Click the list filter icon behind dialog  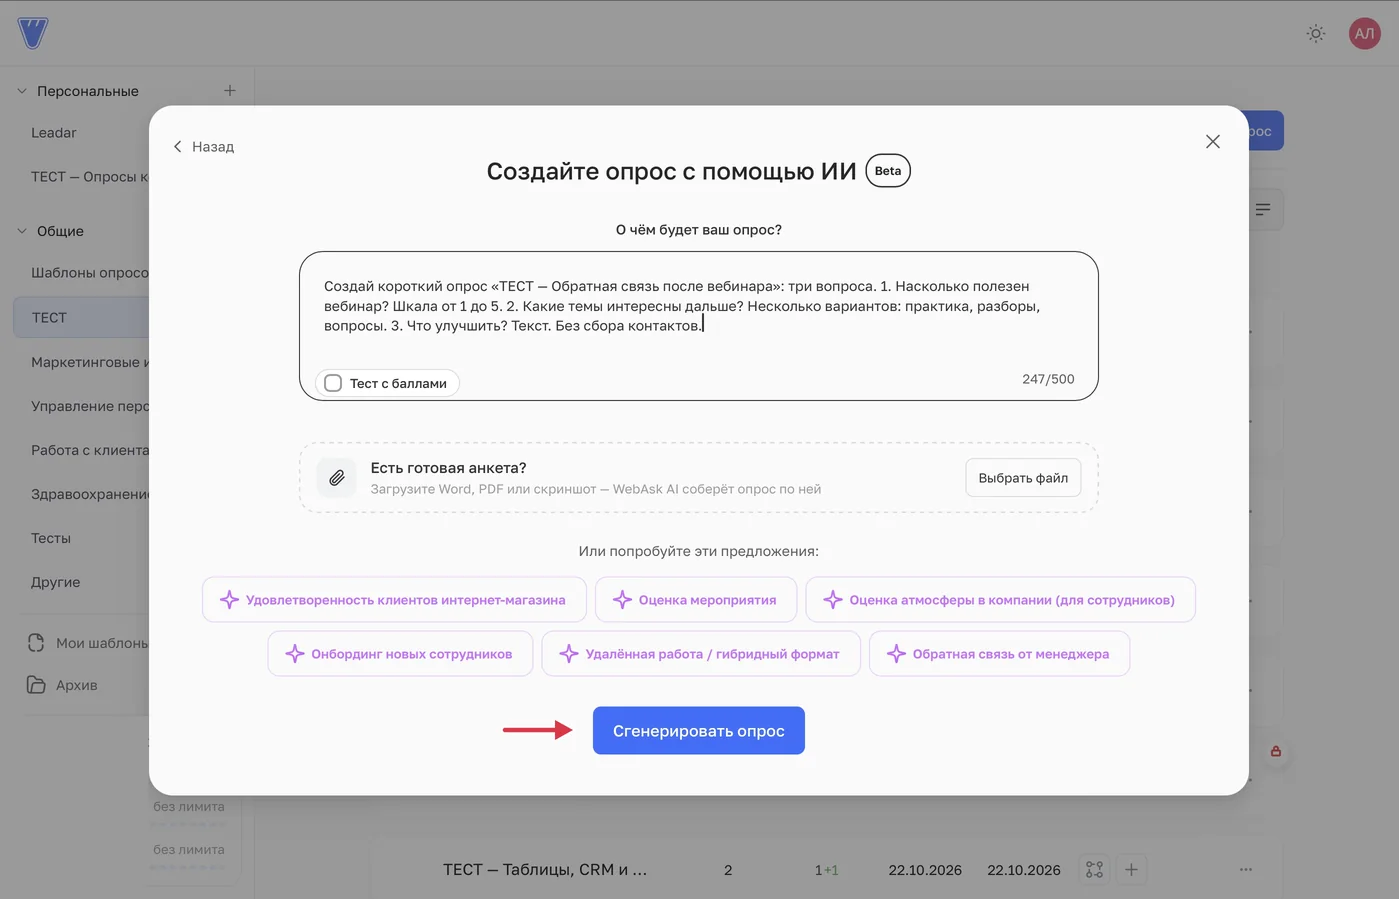point(1263,209)
